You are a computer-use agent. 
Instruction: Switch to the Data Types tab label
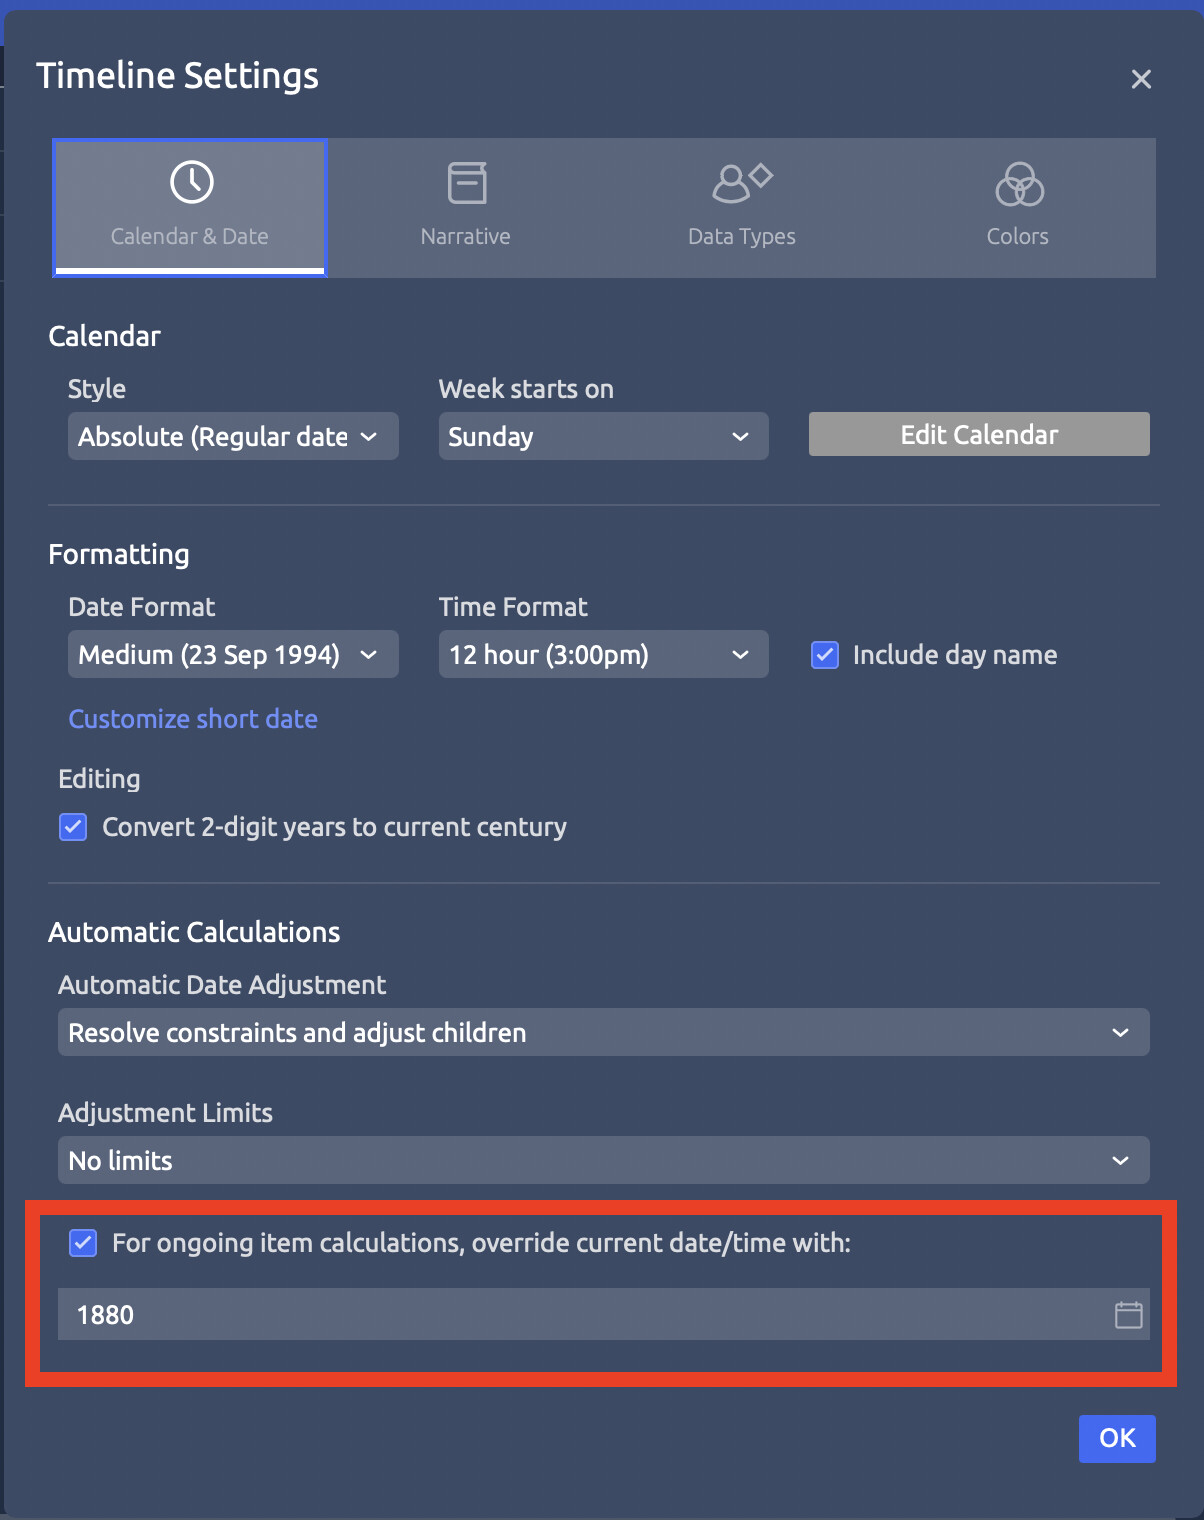tap(742, 236)
